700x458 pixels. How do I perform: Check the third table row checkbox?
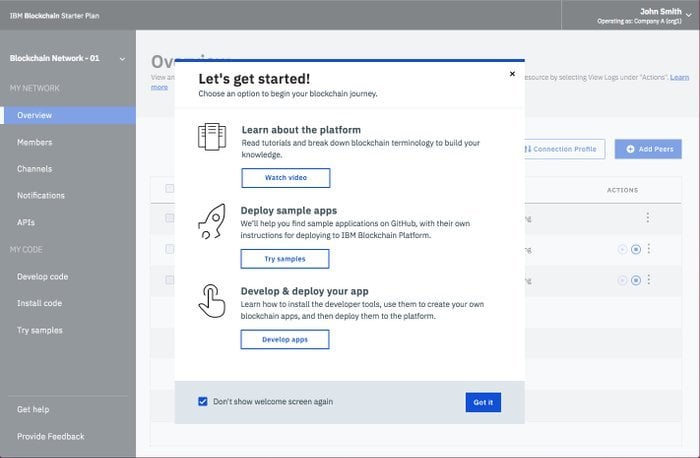[x=170, y=280]
